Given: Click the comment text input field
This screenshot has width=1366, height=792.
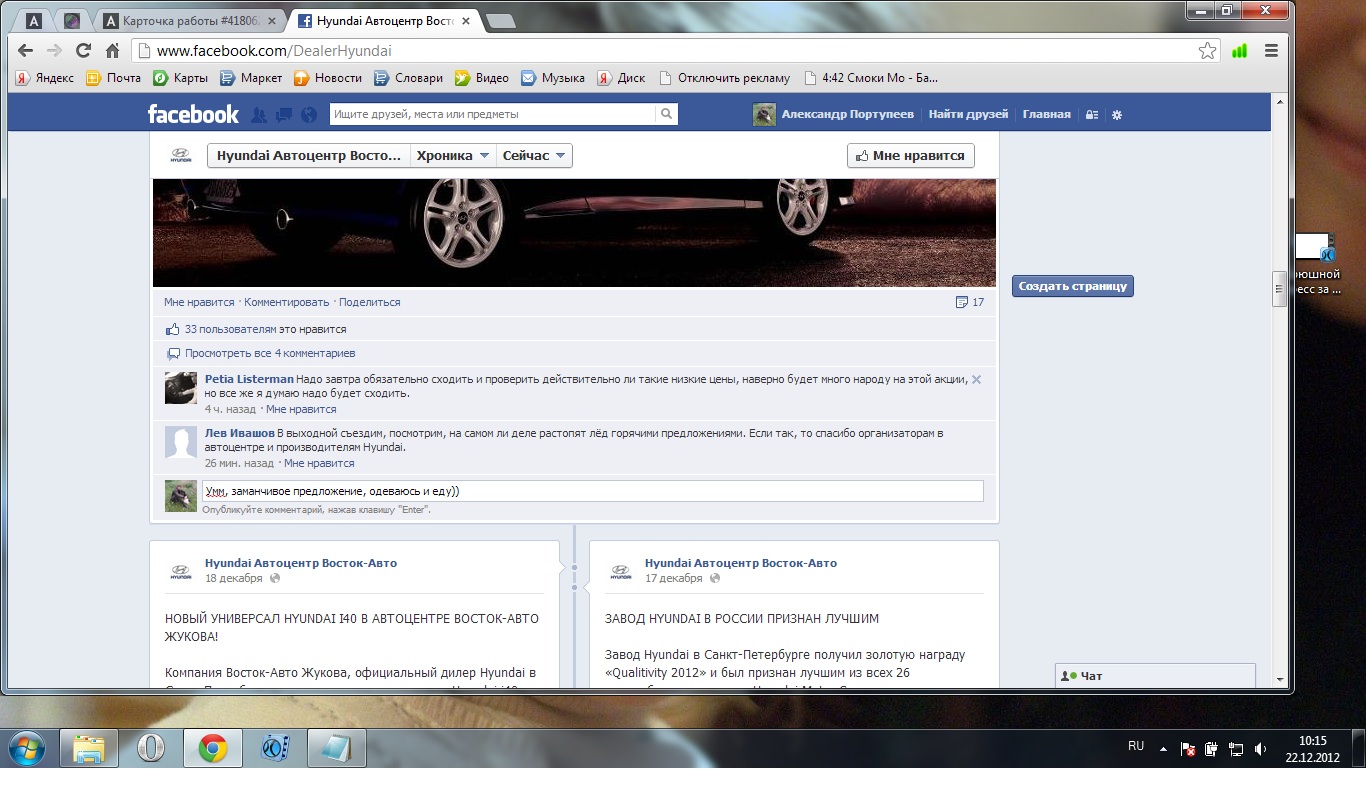Looking at the screenshot, I should pyautogui.click(x=592, y=491).
